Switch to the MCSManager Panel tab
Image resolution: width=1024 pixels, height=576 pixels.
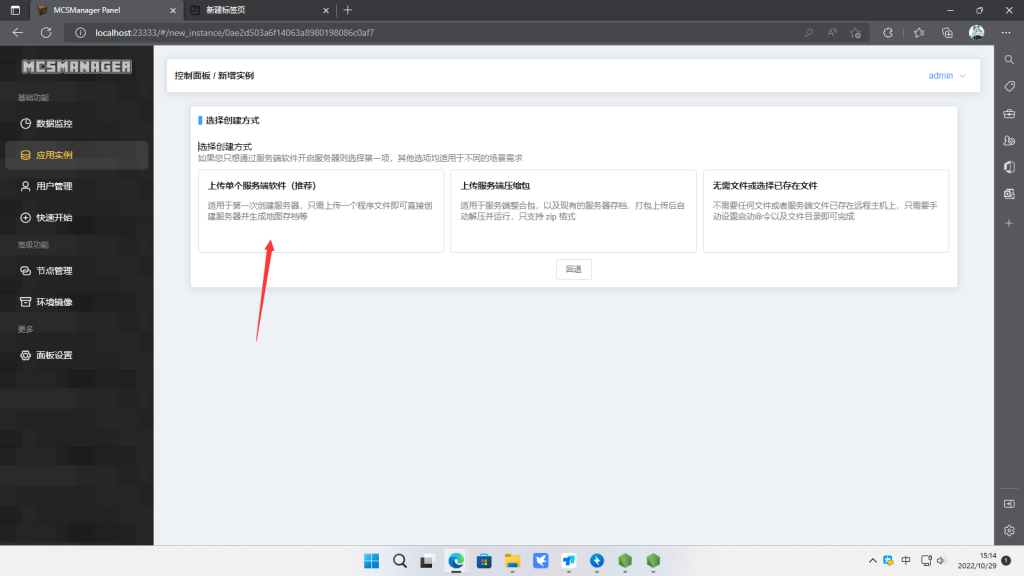coord(90,12)
